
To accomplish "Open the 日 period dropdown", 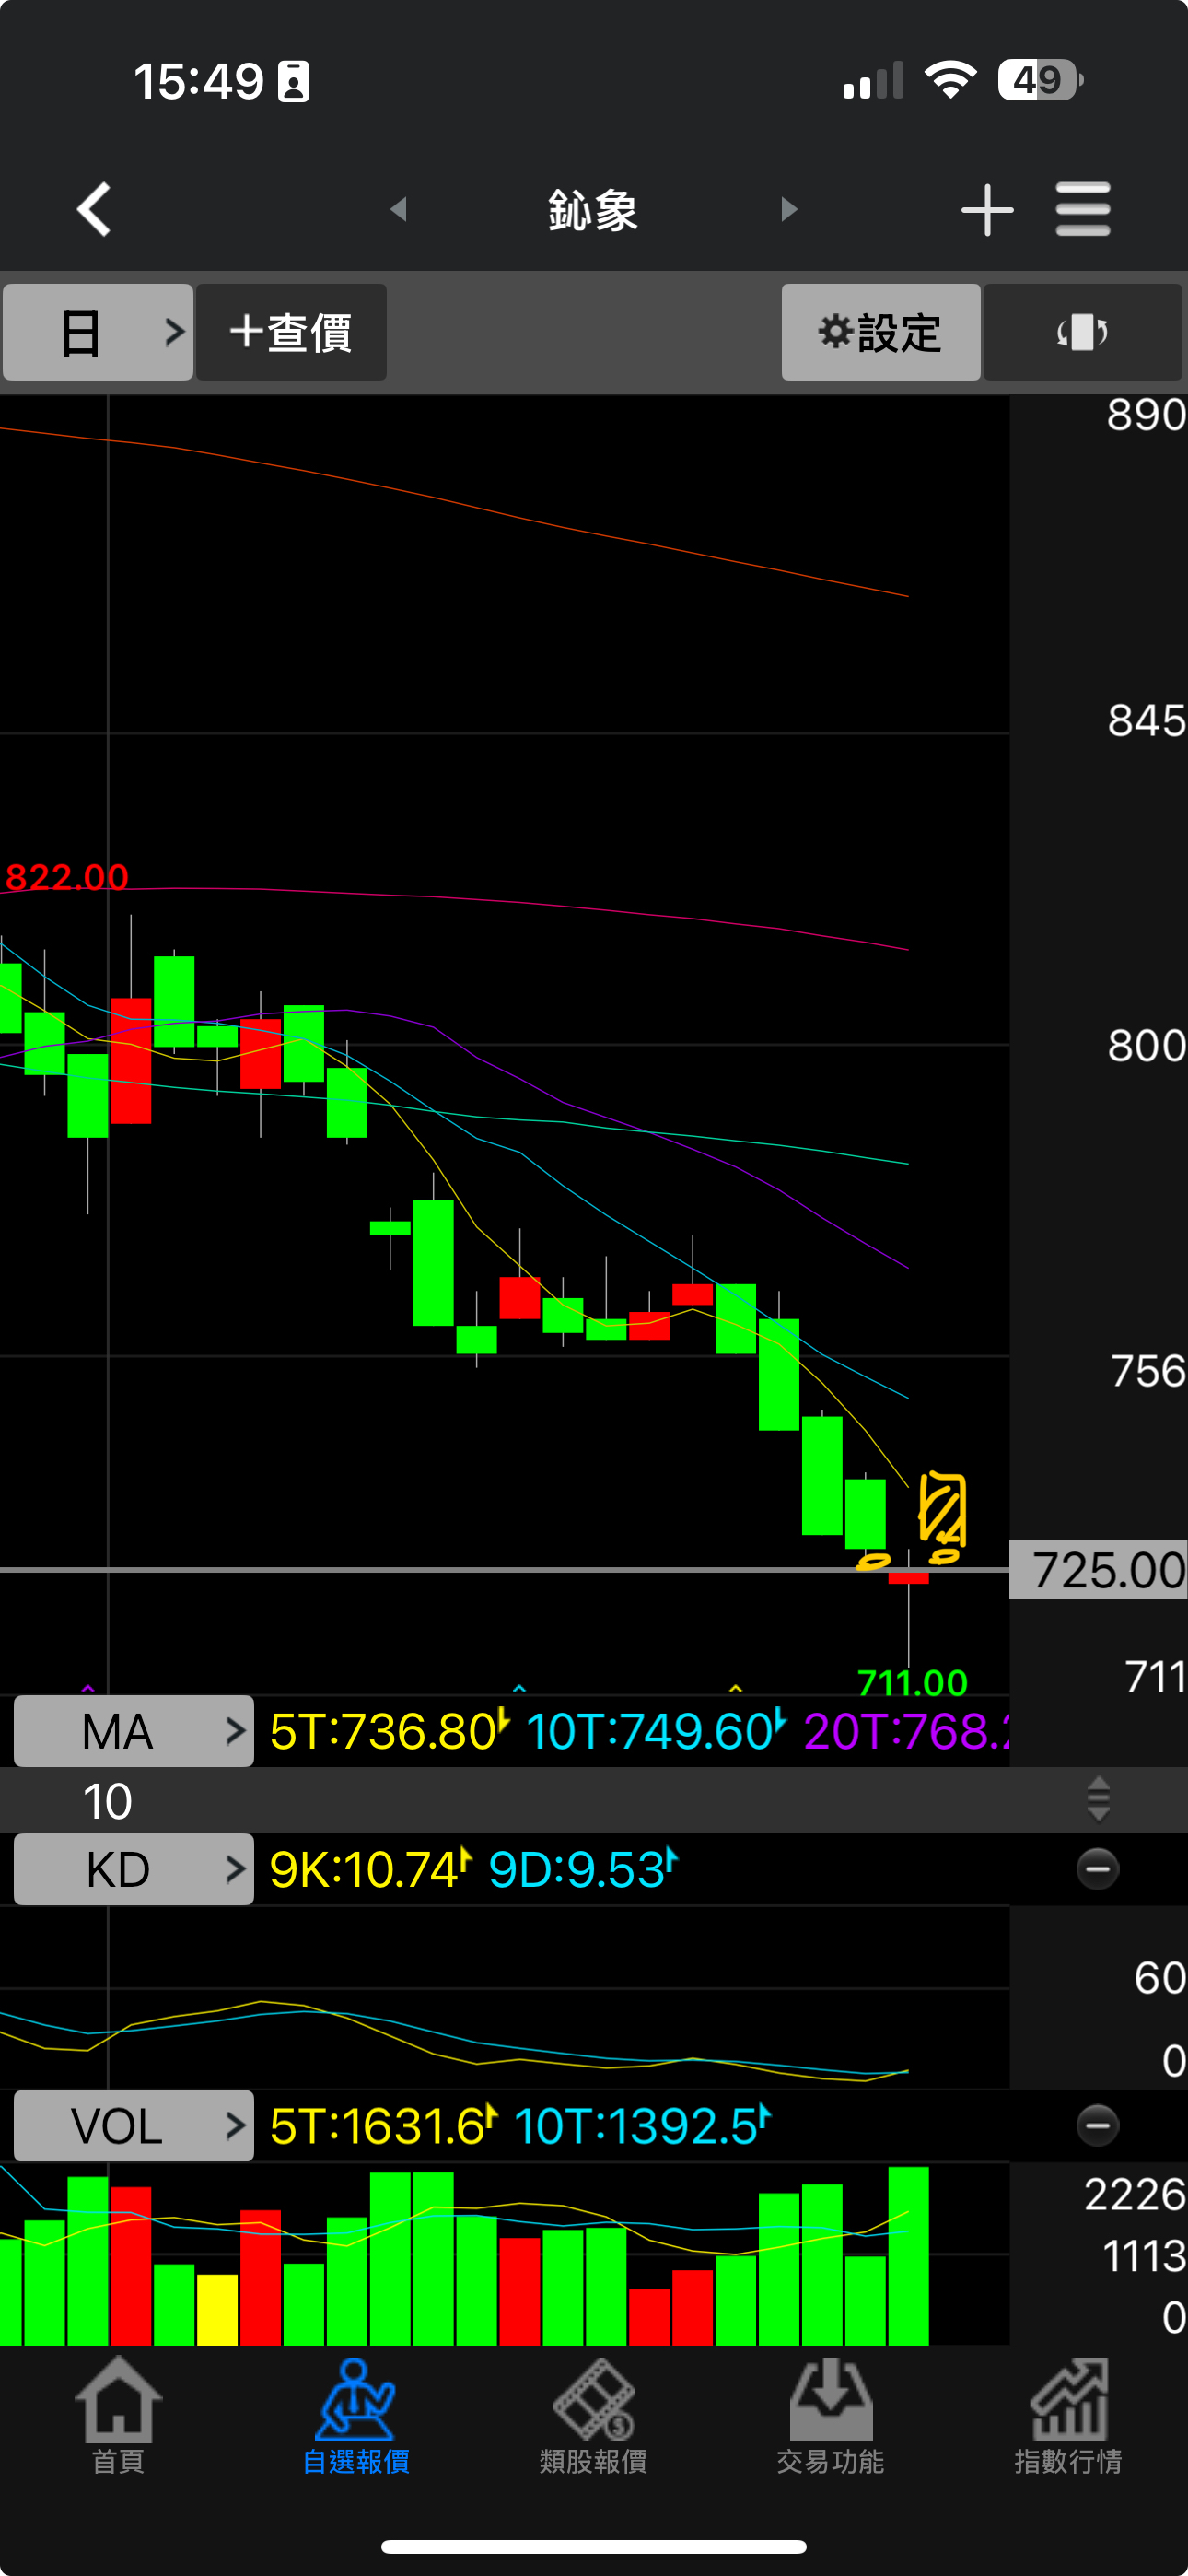I will pos(98,332).
